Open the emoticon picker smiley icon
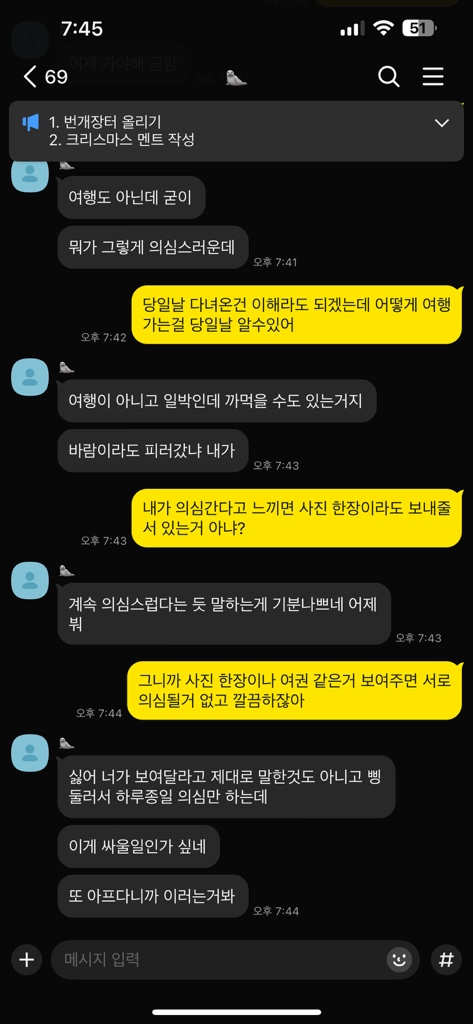 [399, 959]
